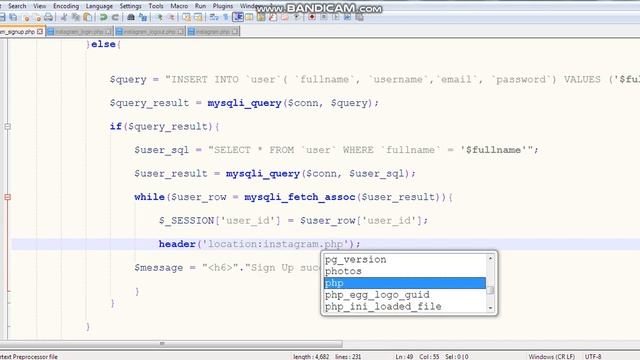Click length : 4,682 in status bar

(x=311, y=356)
